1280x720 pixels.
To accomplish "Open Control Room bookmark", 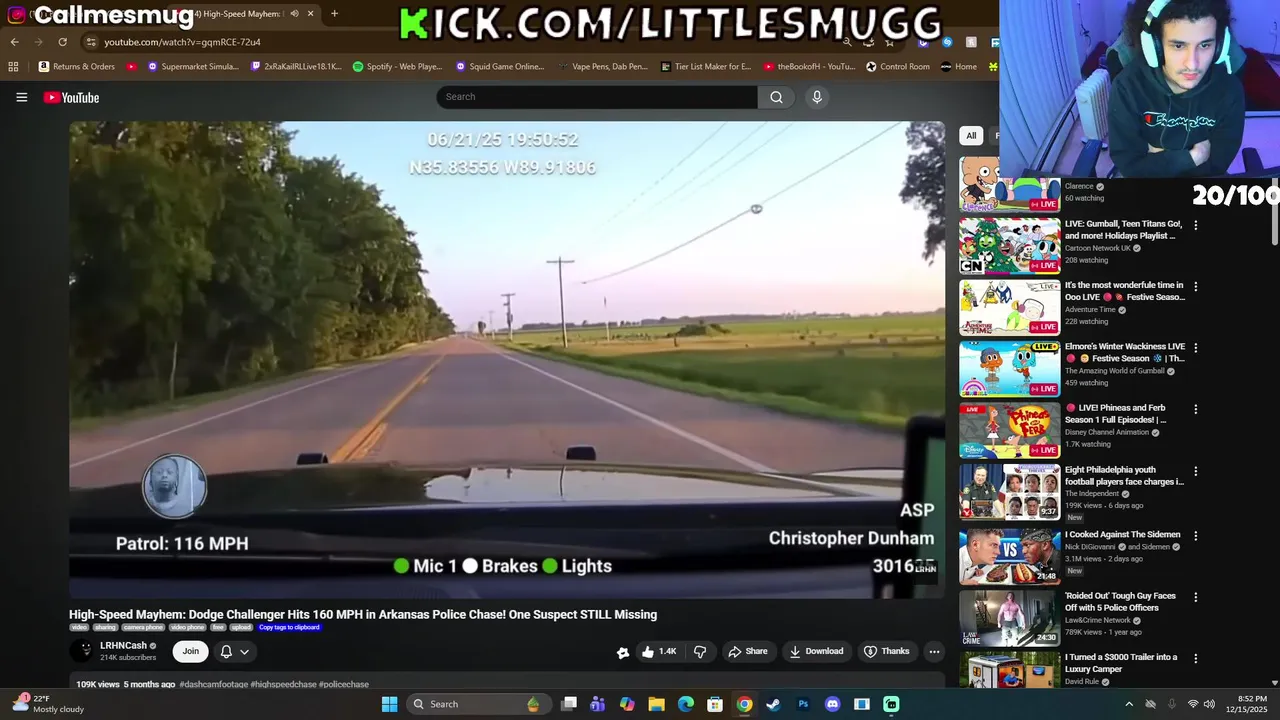I will pos(897,67).
